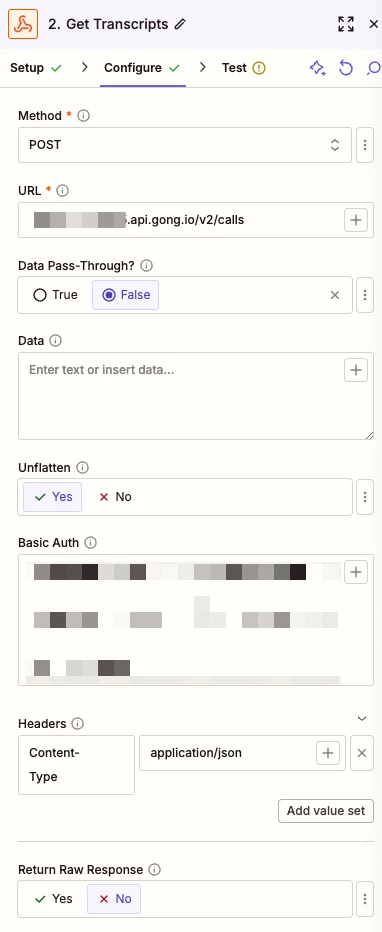Collapse the Headers section chevron
382x932 pixels.
pos(362,719)
